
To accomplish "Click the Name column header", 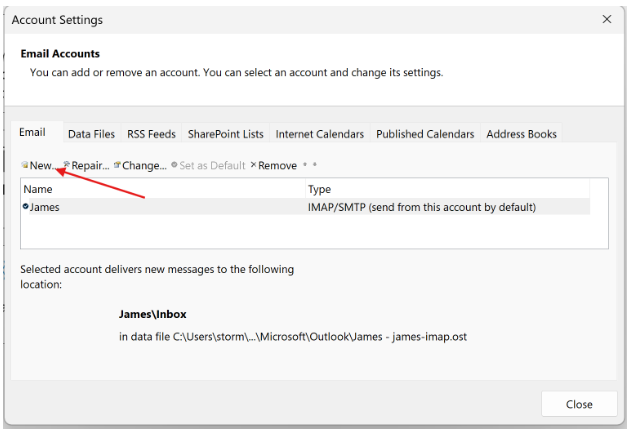I will [160, 189].
